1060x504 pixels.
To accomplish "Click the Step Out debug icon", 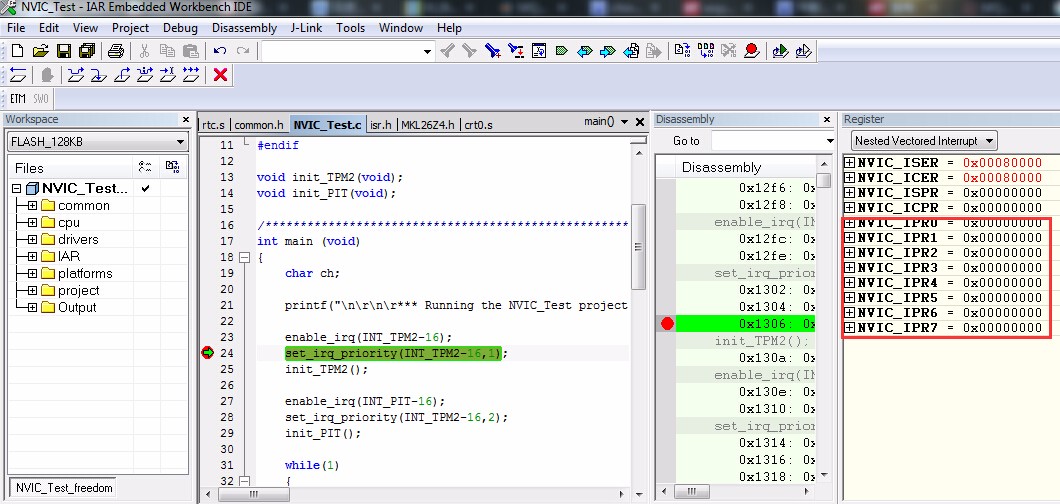I will pos(122,74).
